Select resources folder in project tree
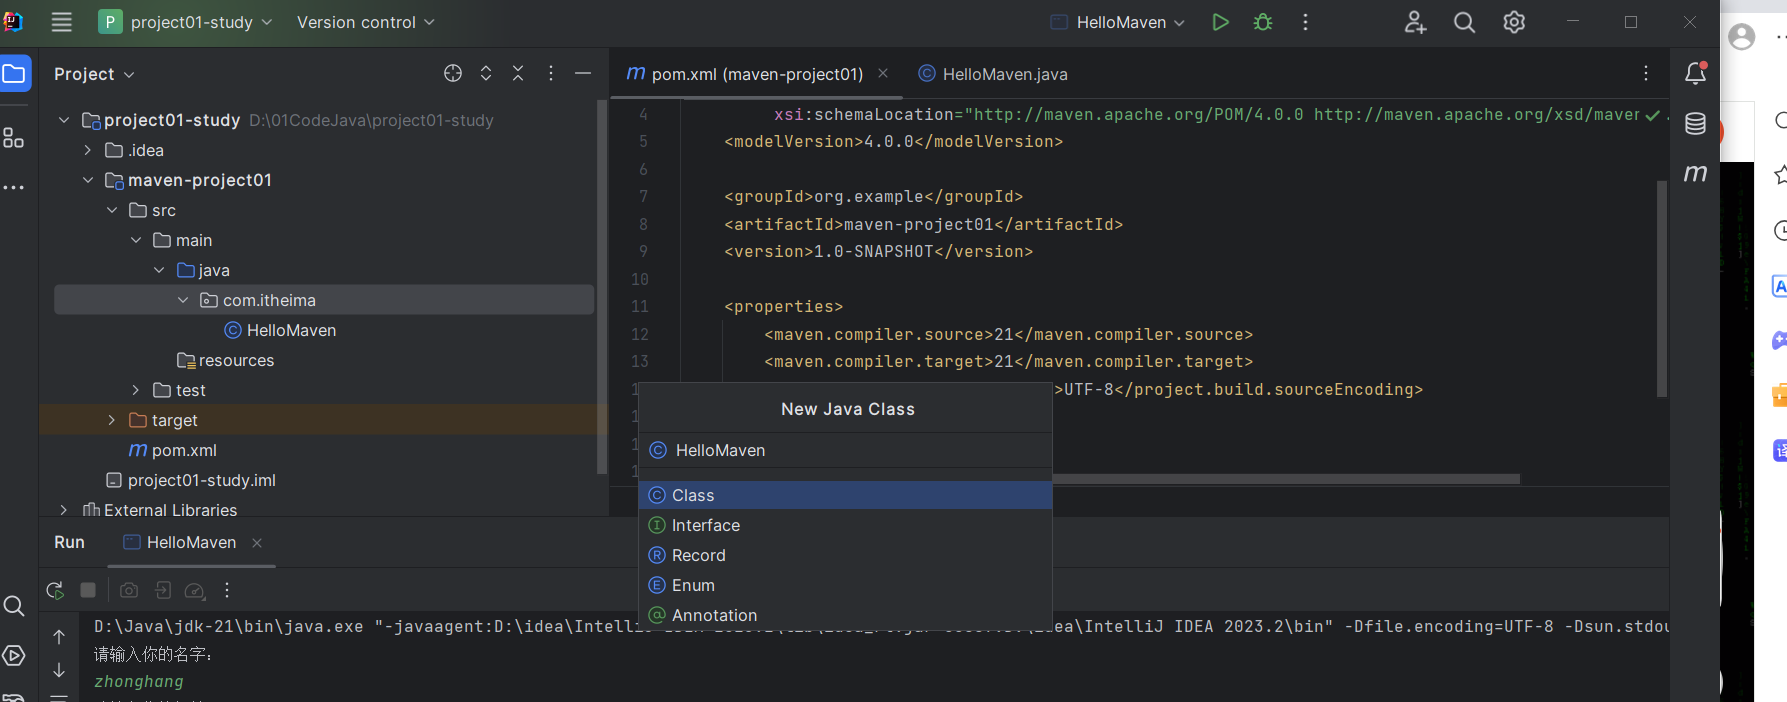Image resolution: width=1787 pixels, height=702 pixels. pyautogui.click(x=225, y=360)
